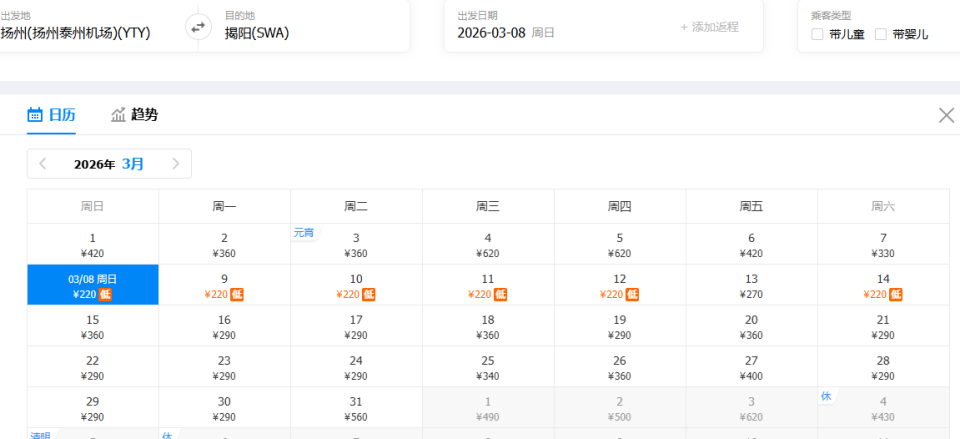Click the low-price badge on March 9
The height and width of the screenshot is (439, 960).
point(237,294)
